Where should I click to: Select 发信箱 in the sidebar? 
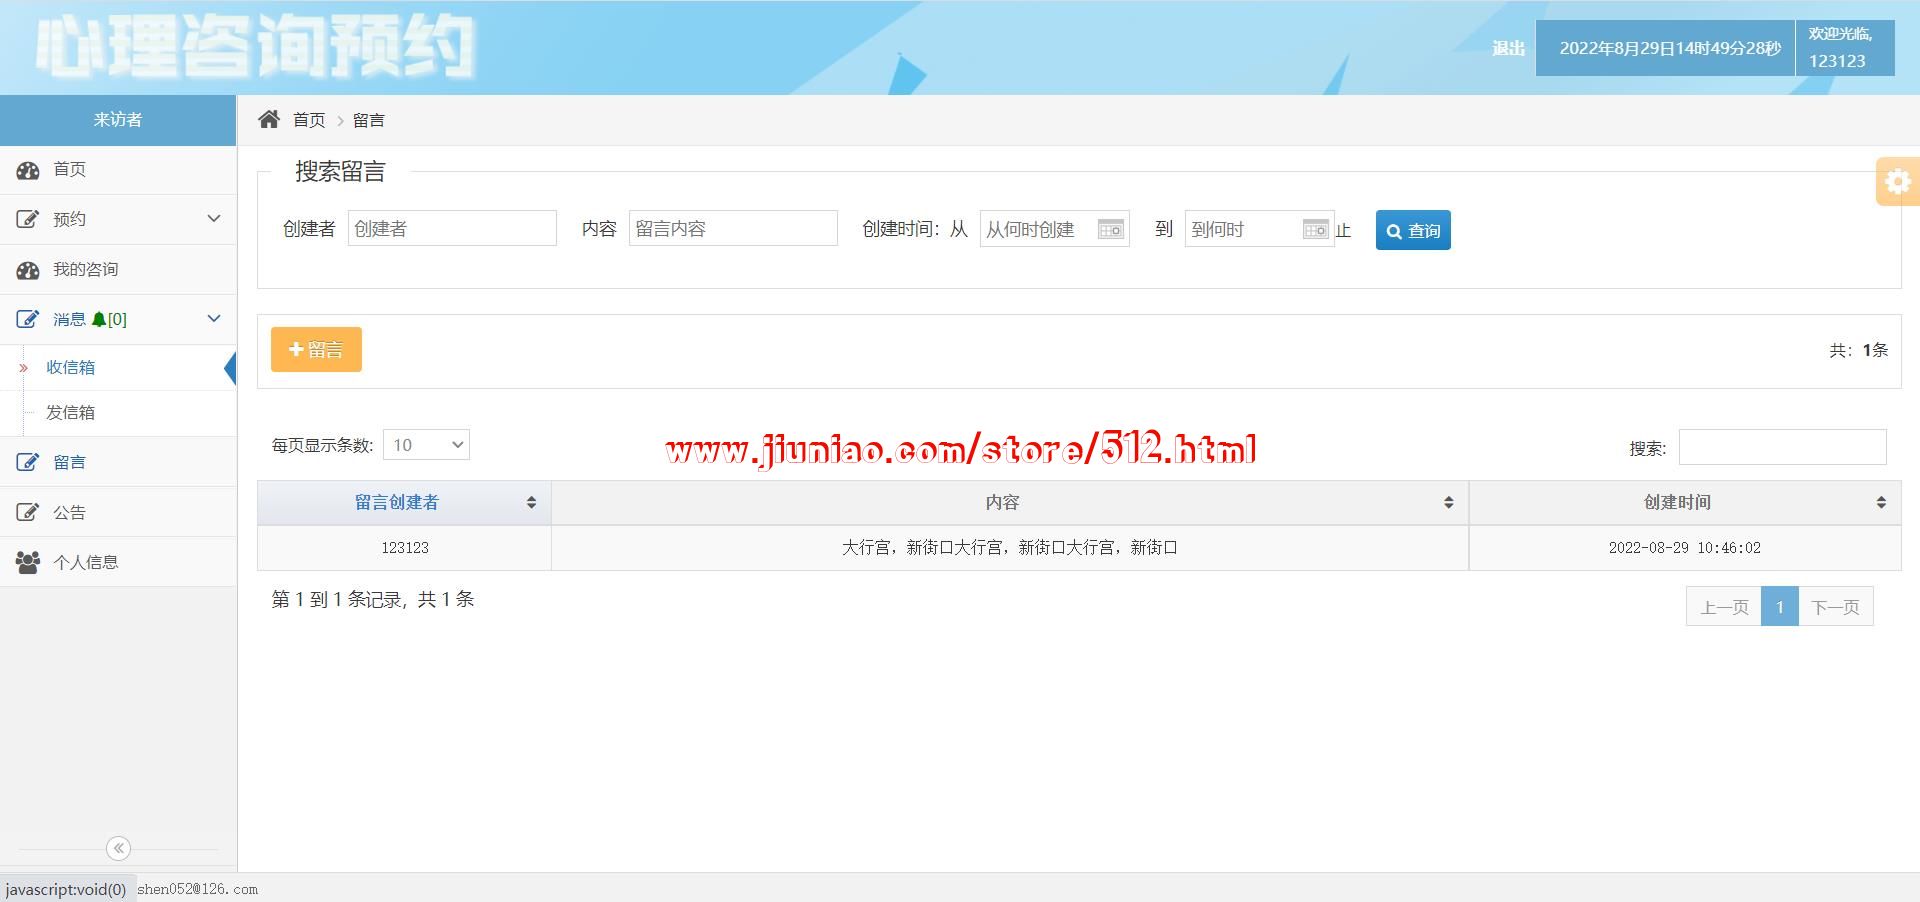point(118,412)
